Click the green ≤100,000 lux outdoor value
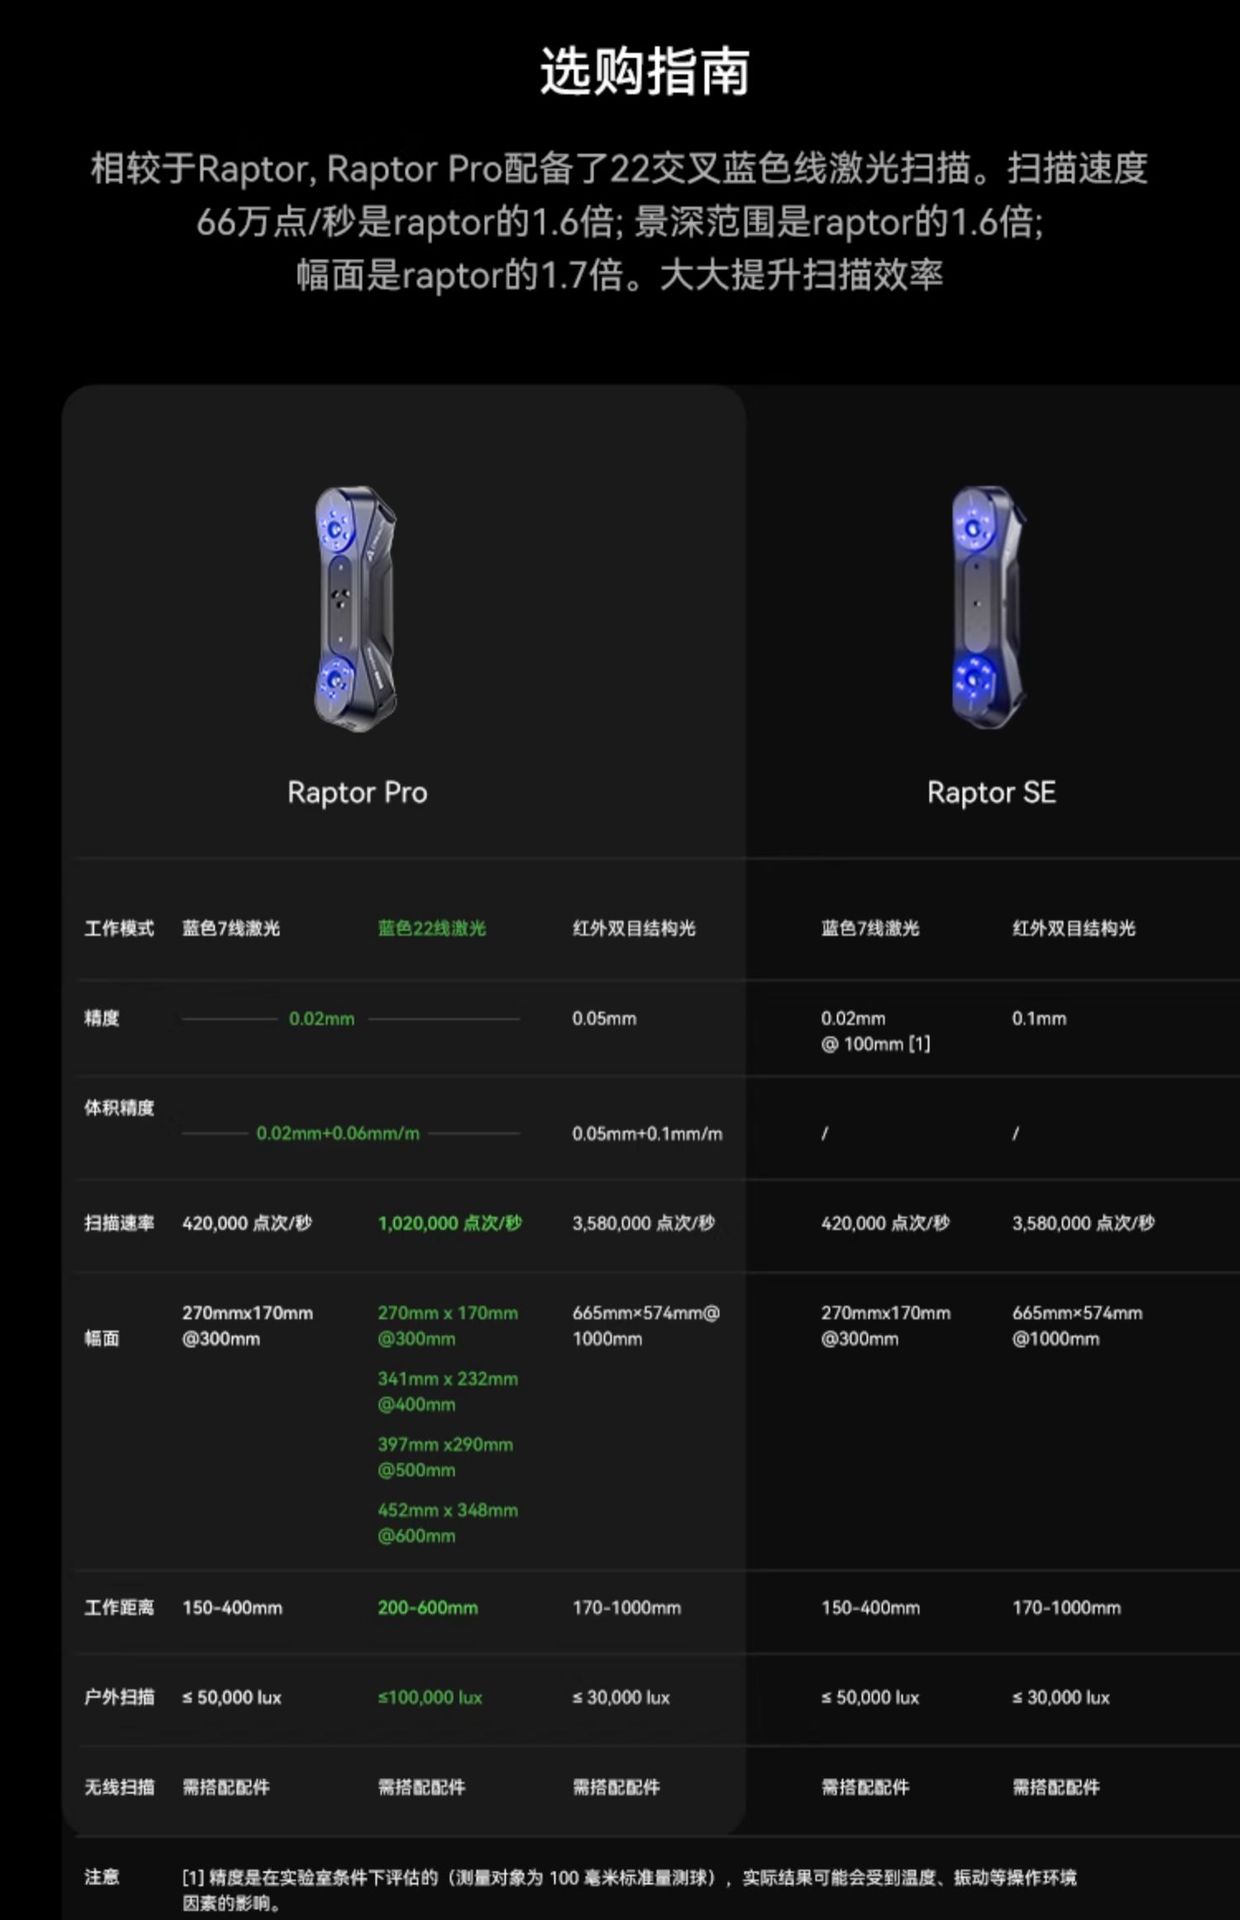Screen dimensions: 1240x1920 (x=430, y=1697)
